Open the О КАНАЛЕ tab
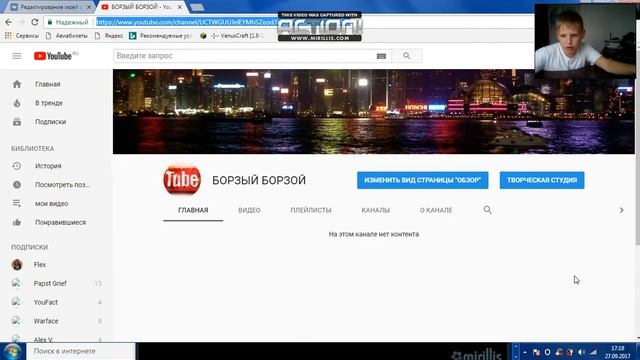Image resolution: width=640 pixels, height=360 pixels. click(x=436, y=210)
